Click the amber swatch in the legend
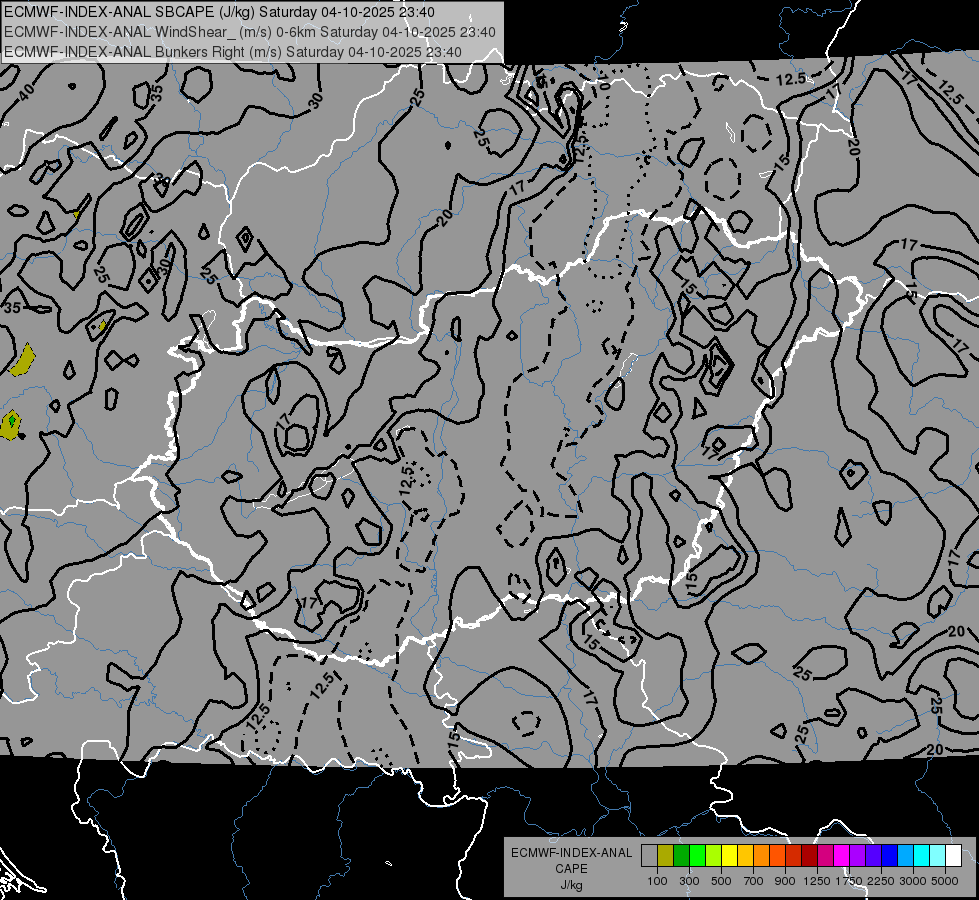The width and height of the screenshot is (979, 900). 745,856
